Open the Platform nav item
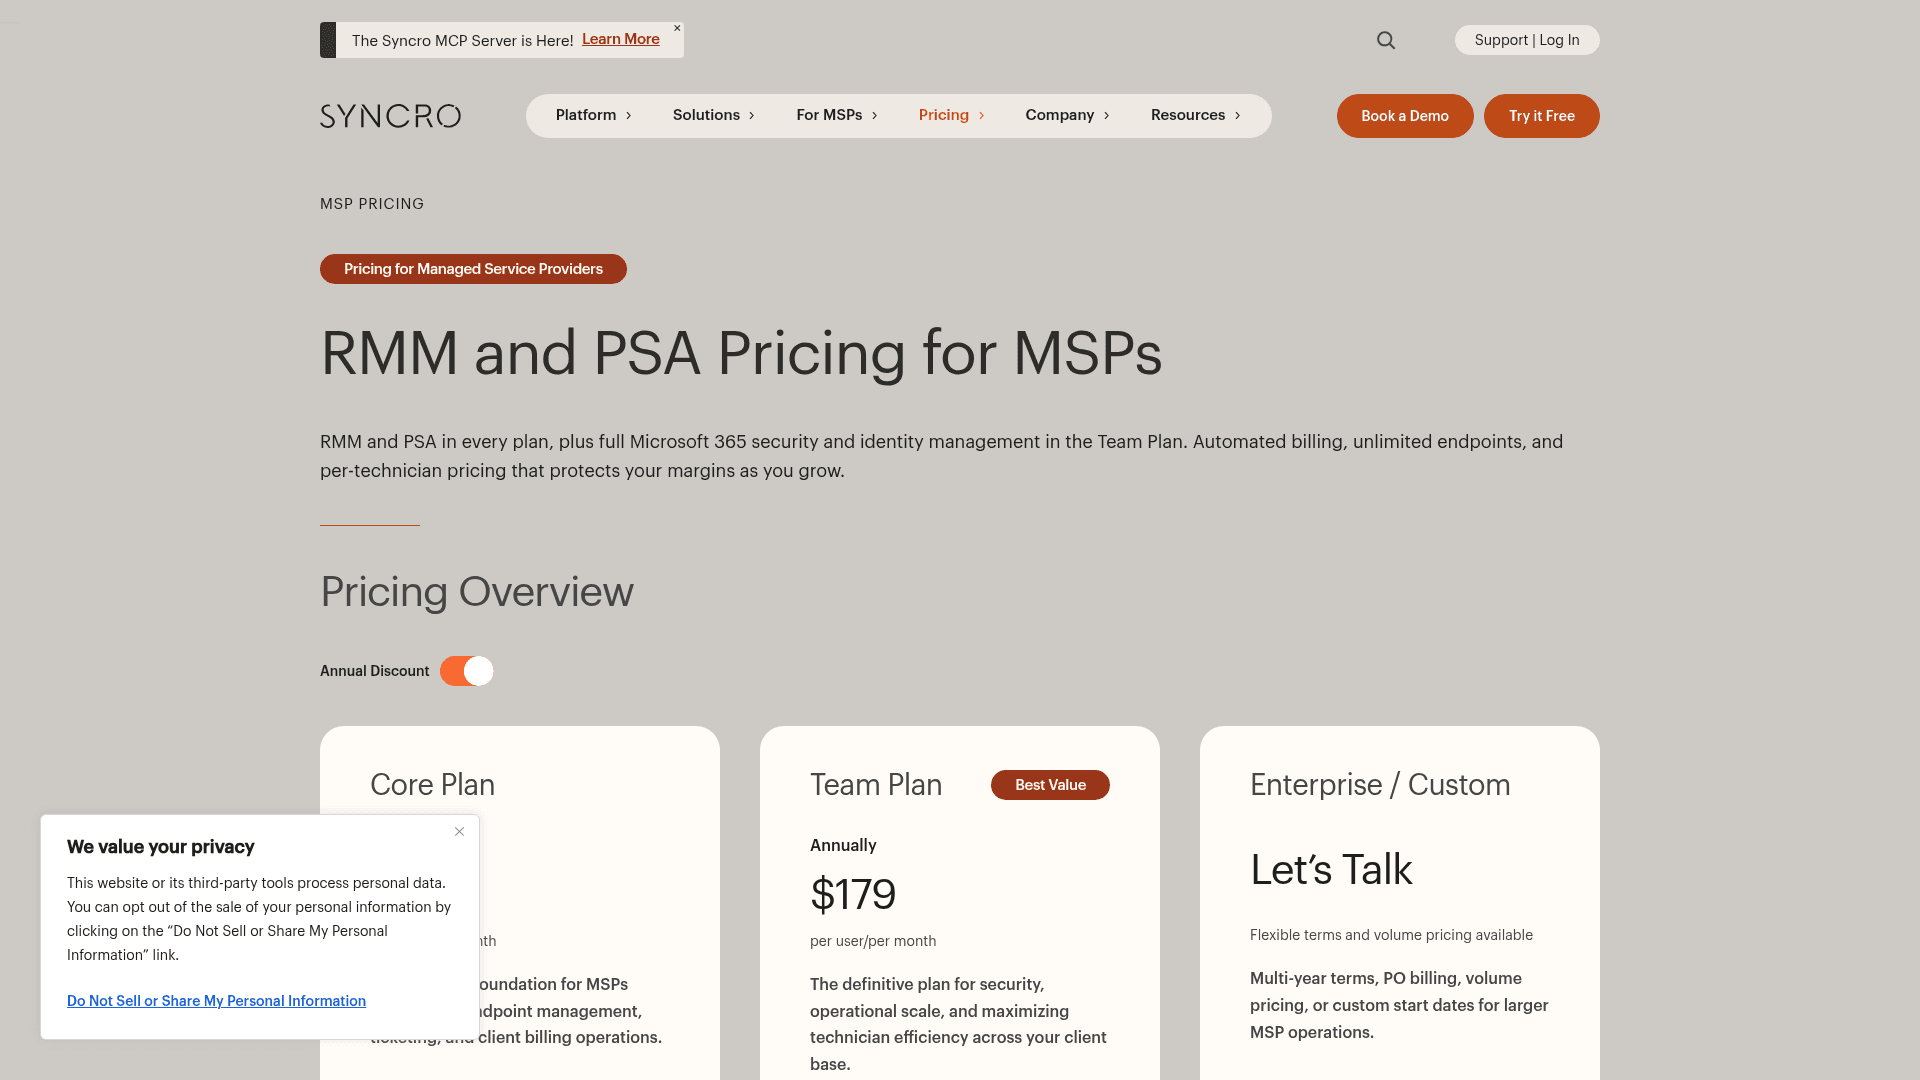Image resolution: width=1920 pixels, height=1080 pixels. [x=586, y=115]
